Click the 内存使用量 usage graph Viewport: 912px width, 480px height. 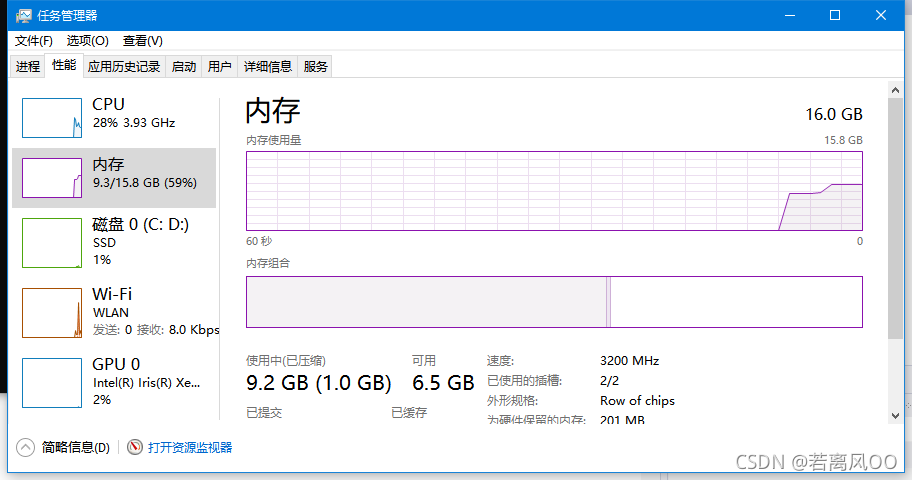554,191
